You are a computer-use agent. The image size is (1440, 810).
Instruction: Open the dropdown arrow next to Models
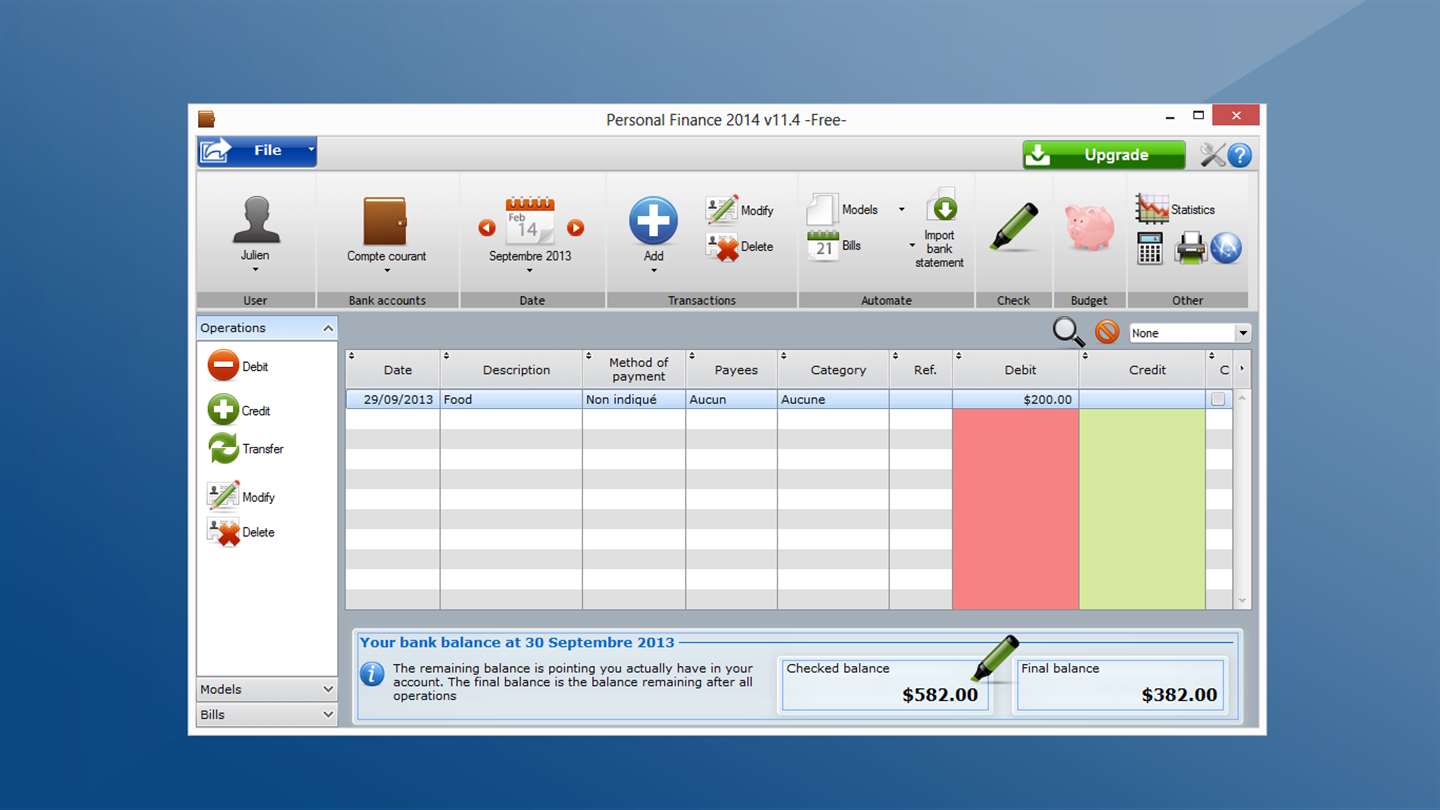click(x=901, y=210)
